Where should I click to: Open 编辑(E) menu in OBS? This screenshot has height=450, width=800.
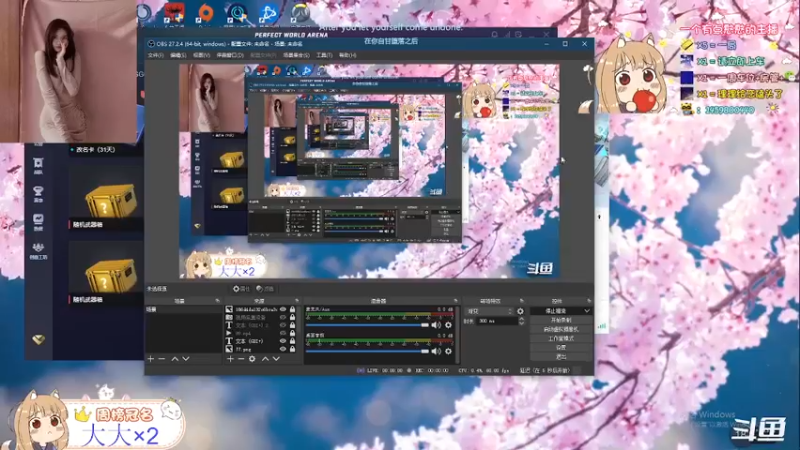click(x=178, y=55)
